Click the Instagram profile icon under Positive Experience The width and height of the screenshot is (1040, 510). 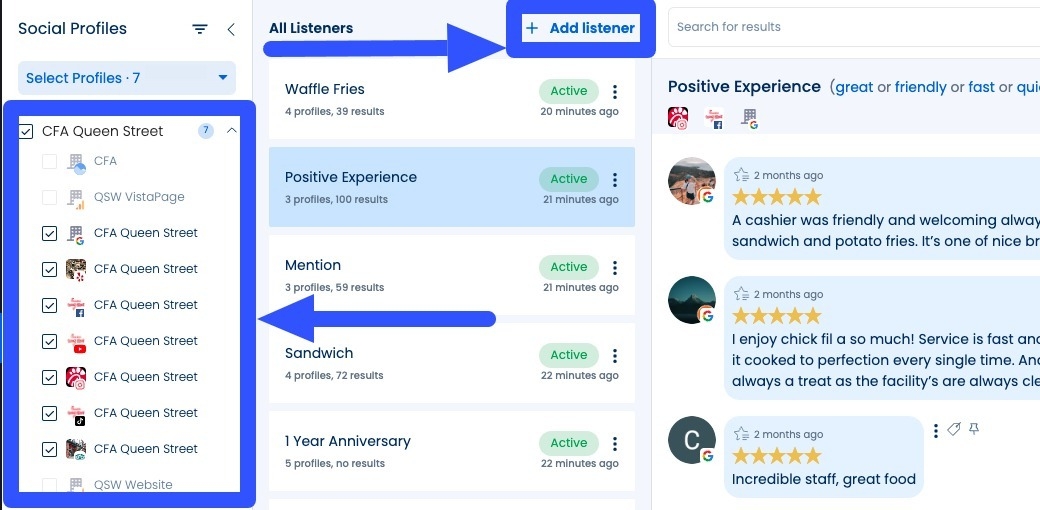point(678,118)
